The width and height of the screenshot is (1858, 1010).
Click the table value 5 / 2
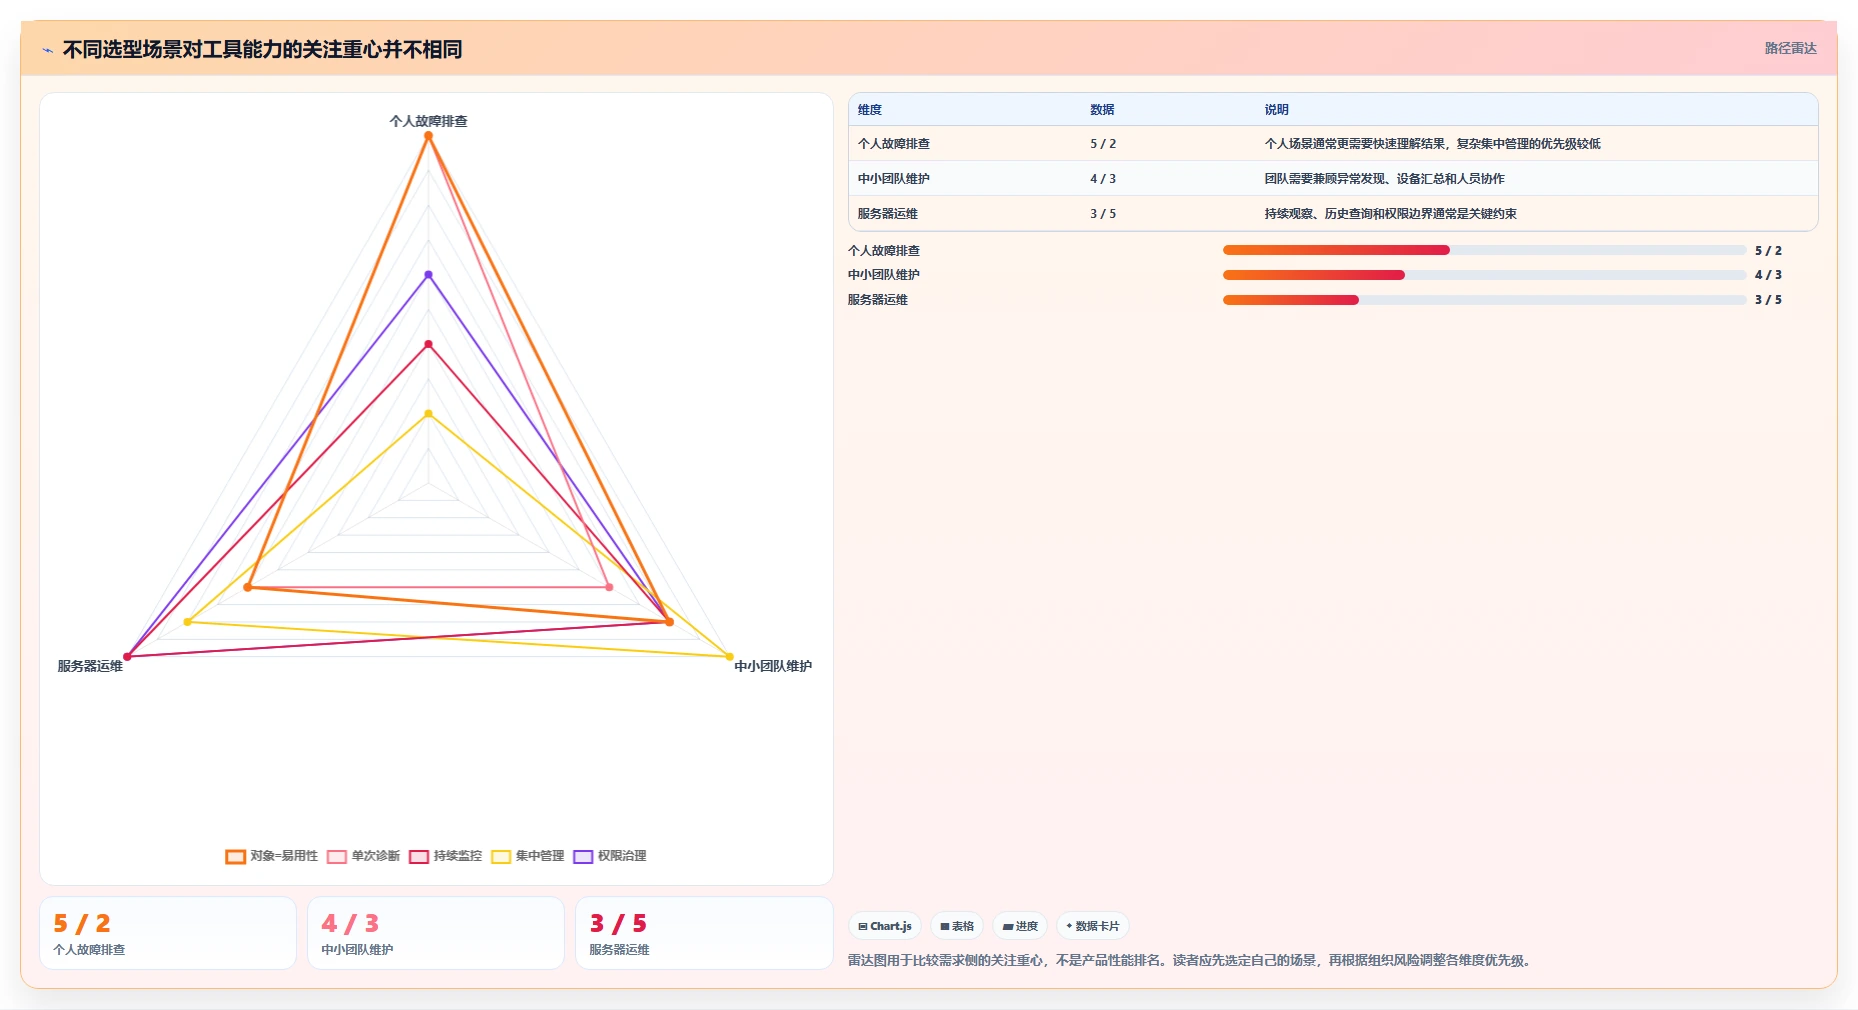click(x=1103, y=144)
